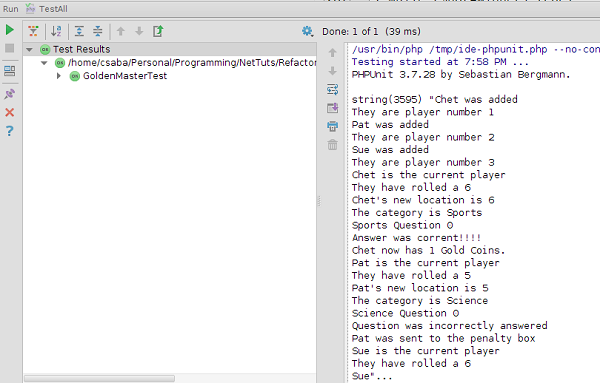Click 'The category is Sports' line
Screen dimensions: 600x383
pos(417,213)
